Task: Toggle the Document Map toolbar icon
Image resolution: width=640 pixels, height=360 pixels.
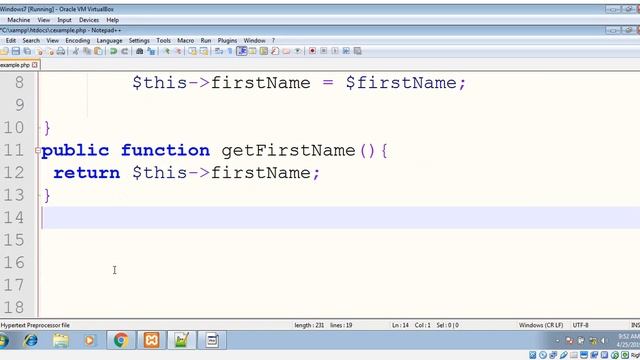Action: coord(264,51)
